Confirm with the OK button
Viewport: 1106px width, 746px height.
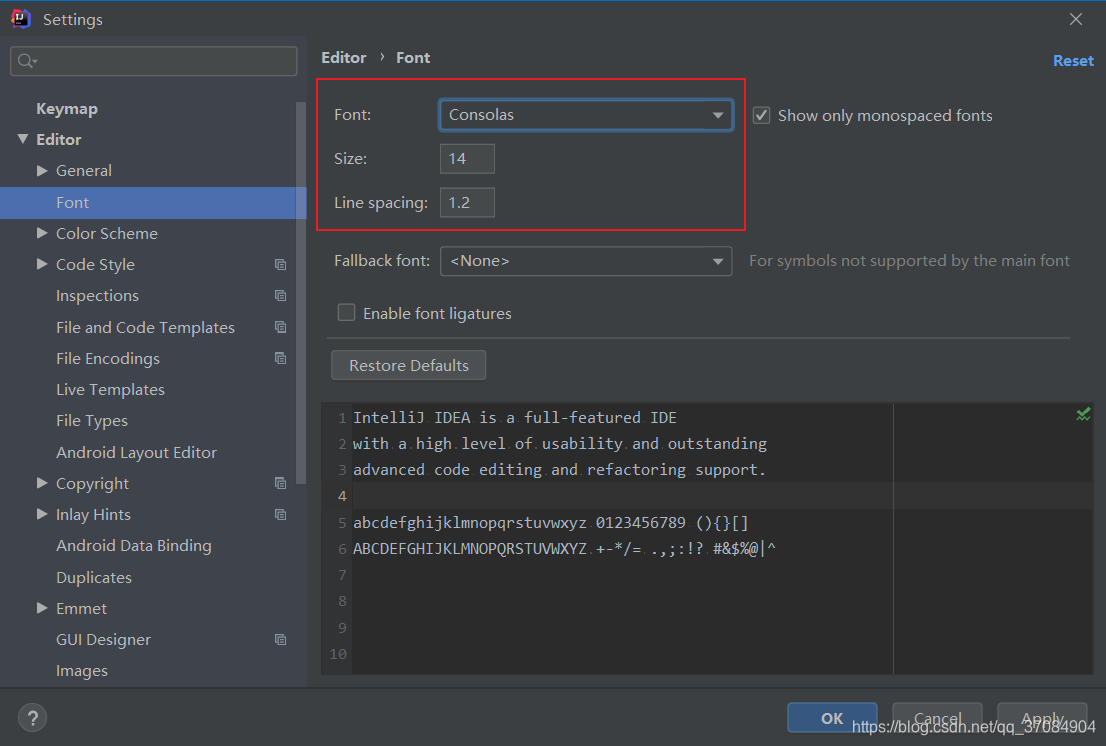[x=832, y=718]
